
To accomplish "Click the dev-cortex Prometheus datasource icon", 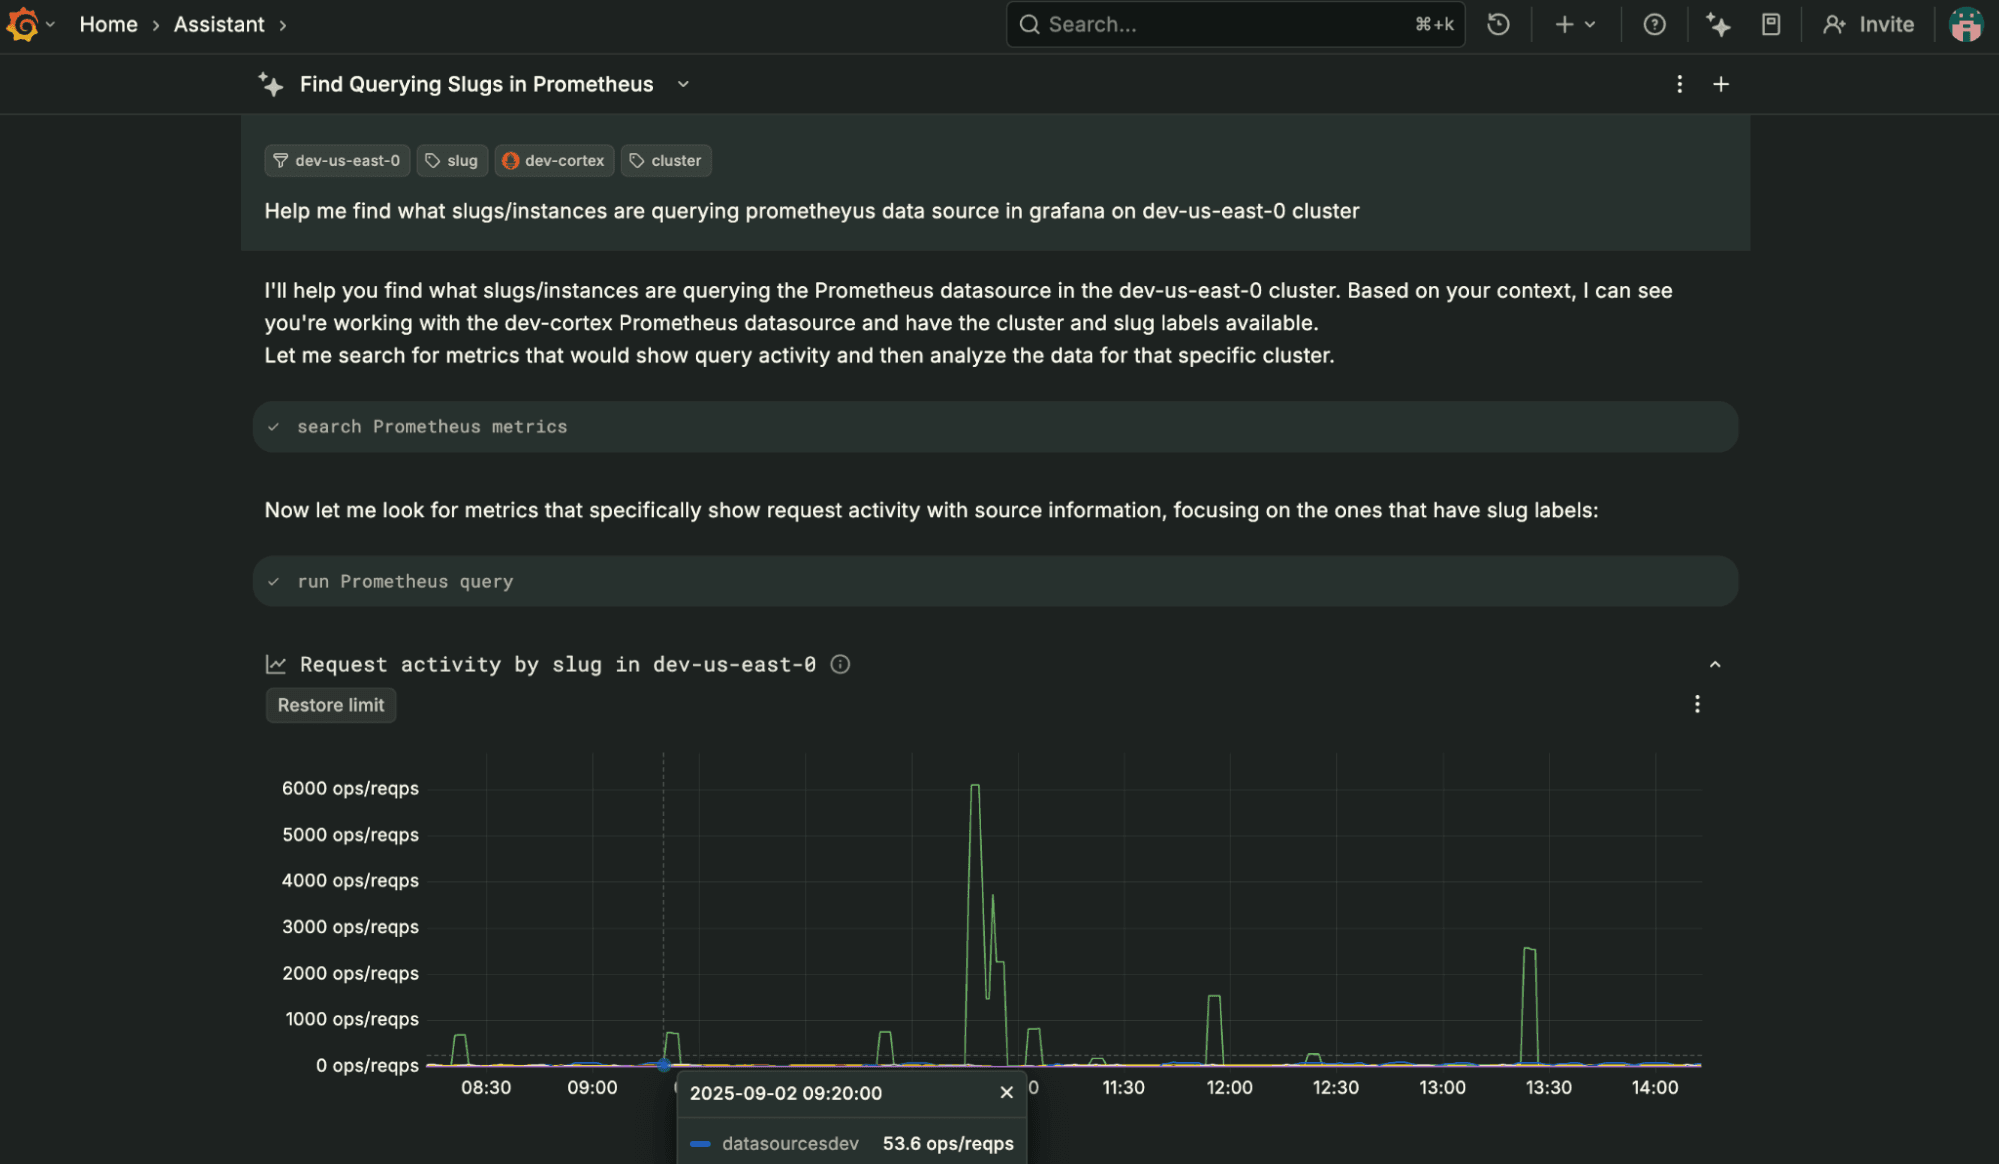I will tap(512, 160).
